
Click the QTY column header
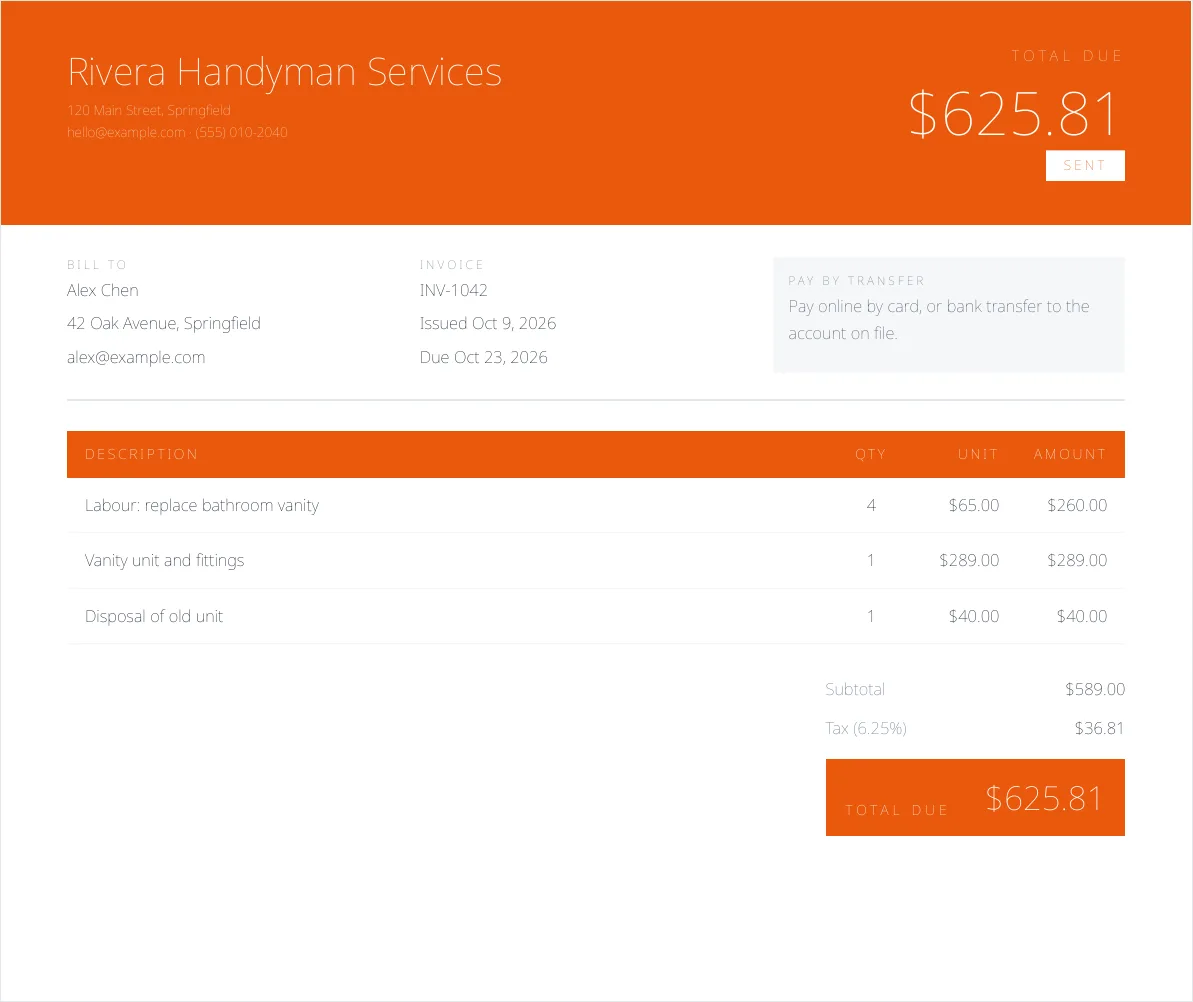(x=870, y=454)
